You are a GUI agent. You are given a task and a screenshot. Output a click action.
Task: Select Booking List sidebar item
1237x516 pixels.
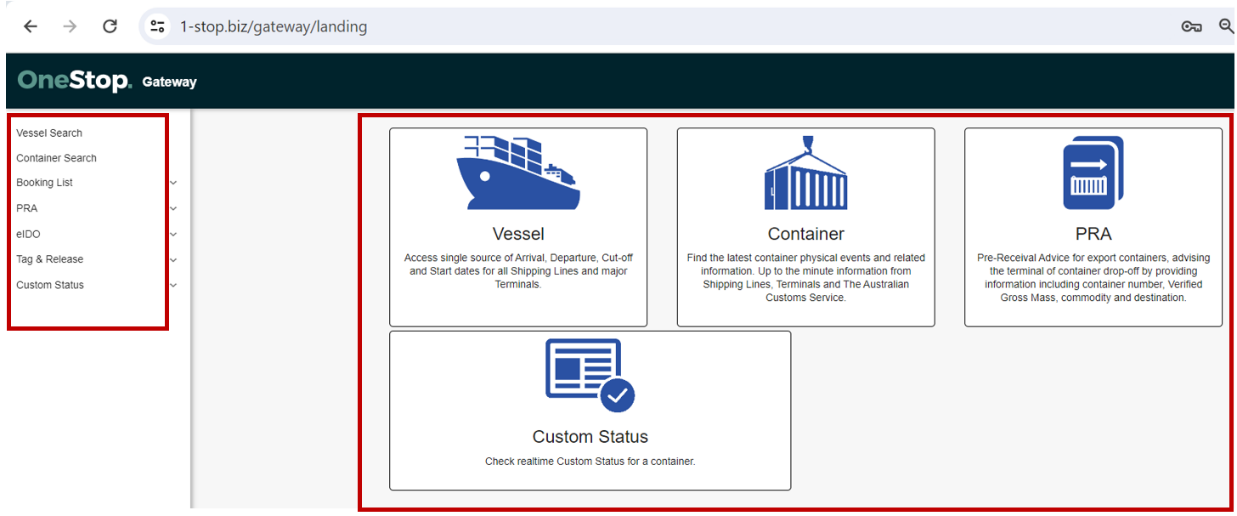tap(44, 183)
